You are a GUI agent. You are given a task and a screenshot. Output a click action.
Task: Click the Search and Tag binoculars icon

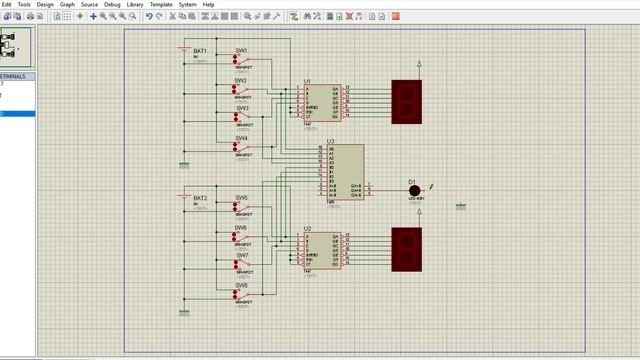click(307, 16)
